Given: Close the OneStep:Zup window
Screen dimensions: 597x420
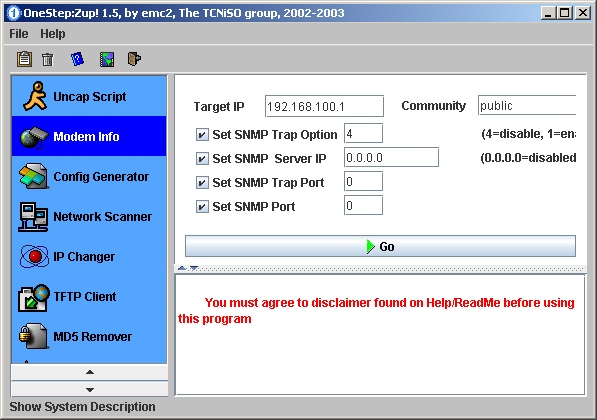Looking at the screenshot, I should click(583, 13).
